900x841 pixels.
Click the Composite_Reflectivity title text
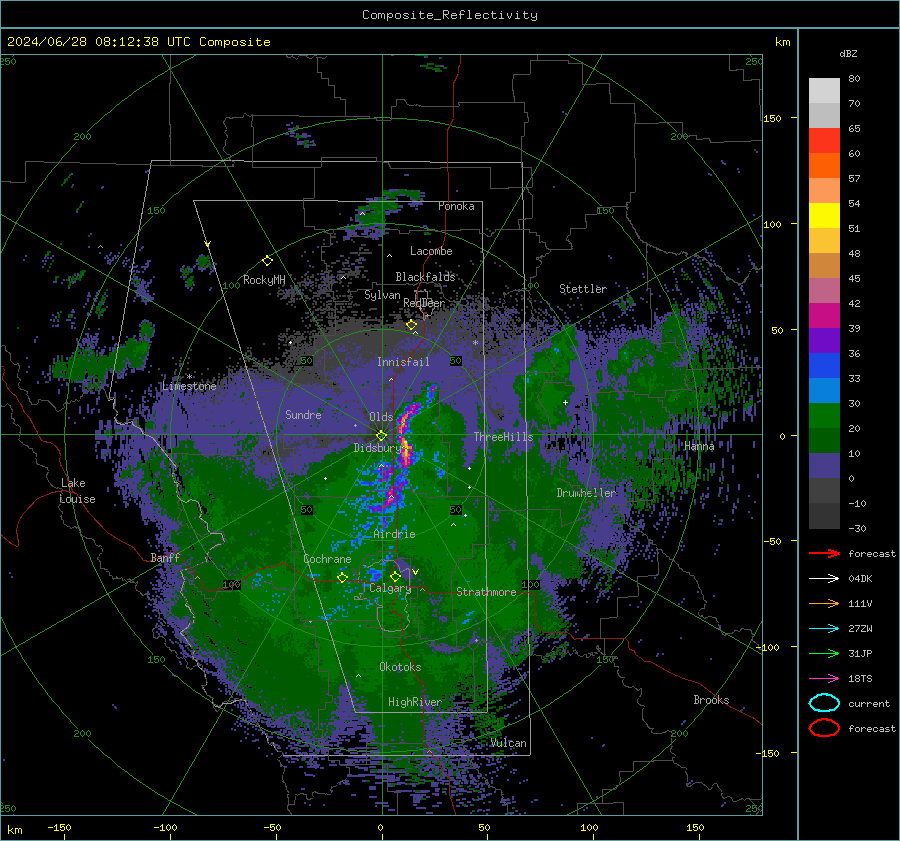[x=449, y=15]
